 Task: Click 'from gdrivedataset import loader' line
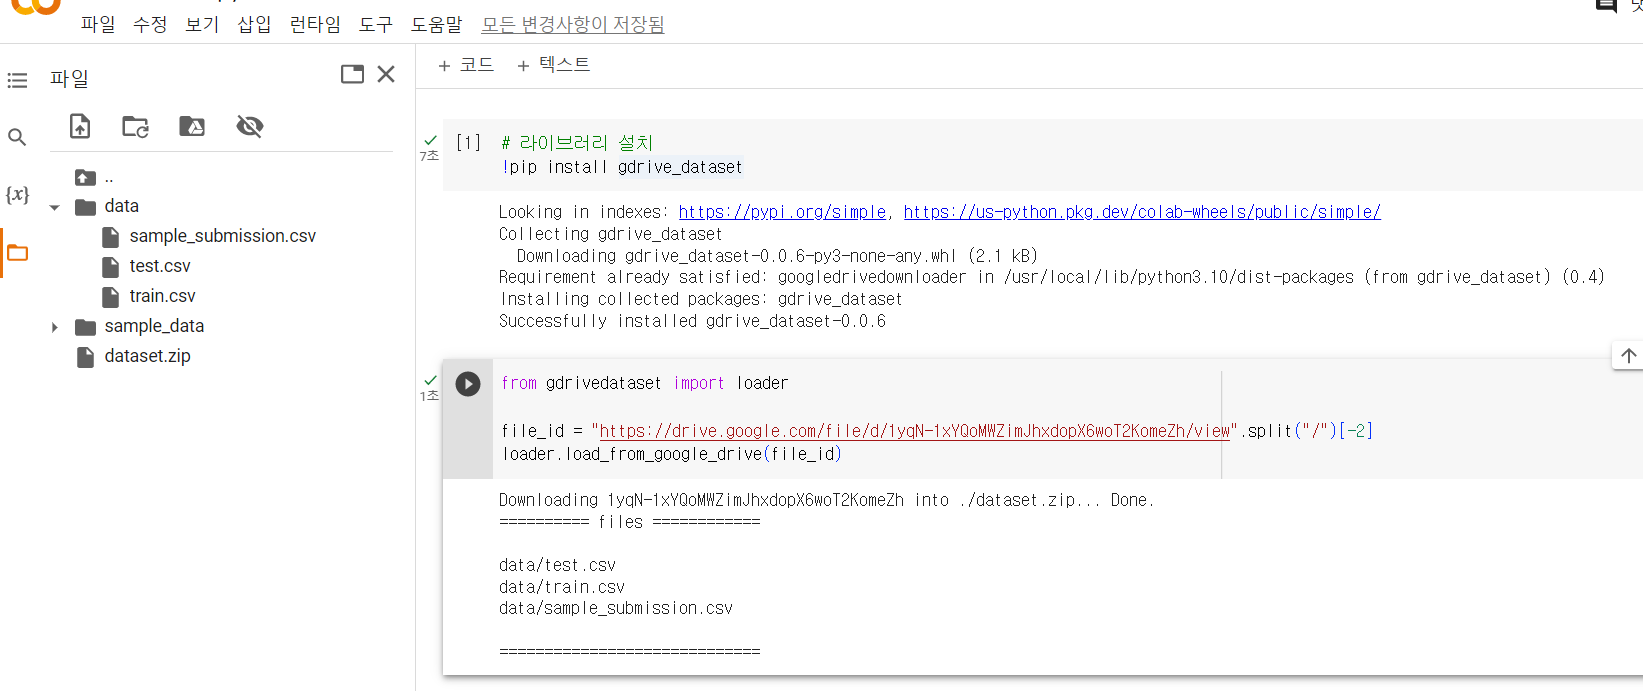645,383
